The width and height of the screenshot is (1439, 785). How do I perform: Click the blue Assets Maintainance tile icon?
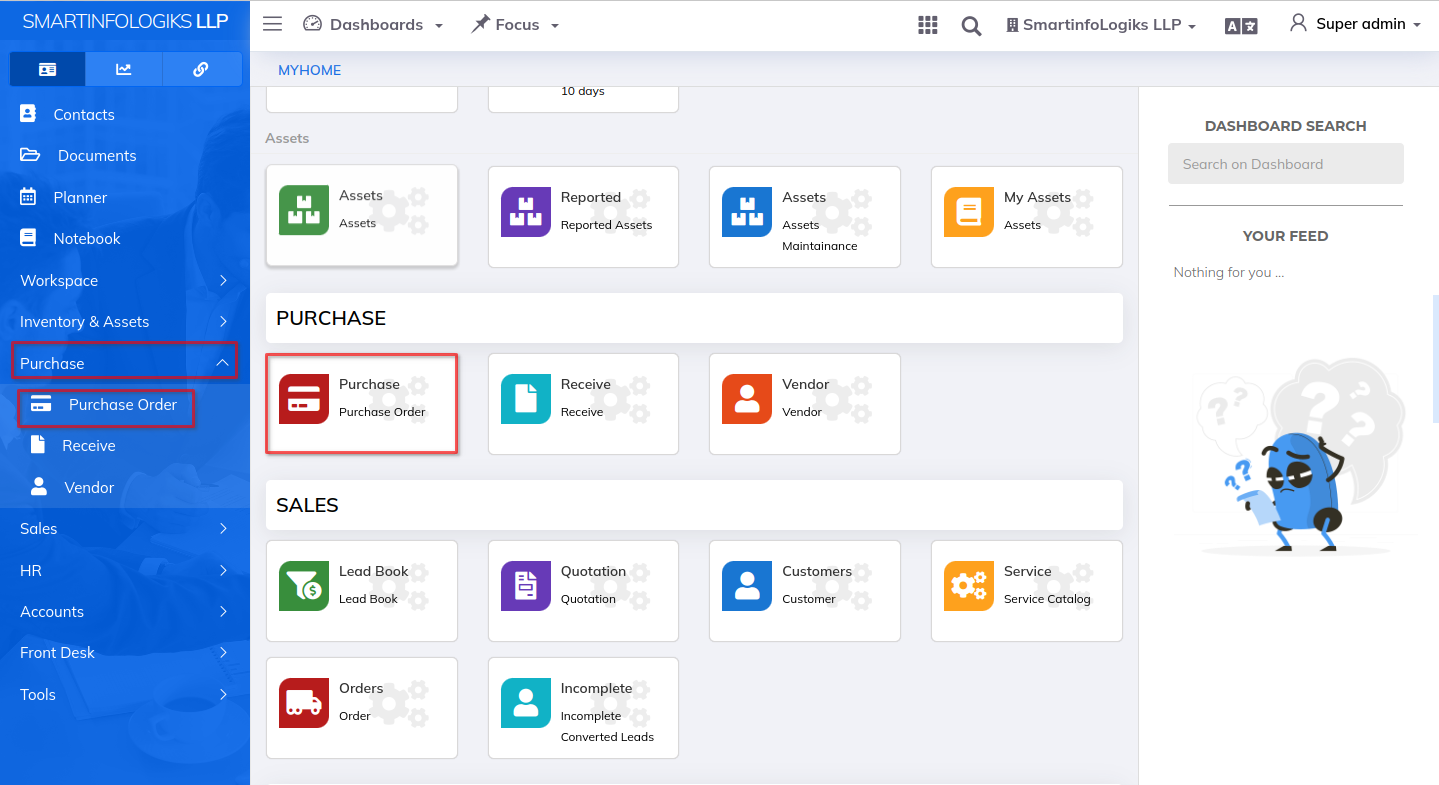click(x=747, y=212)
